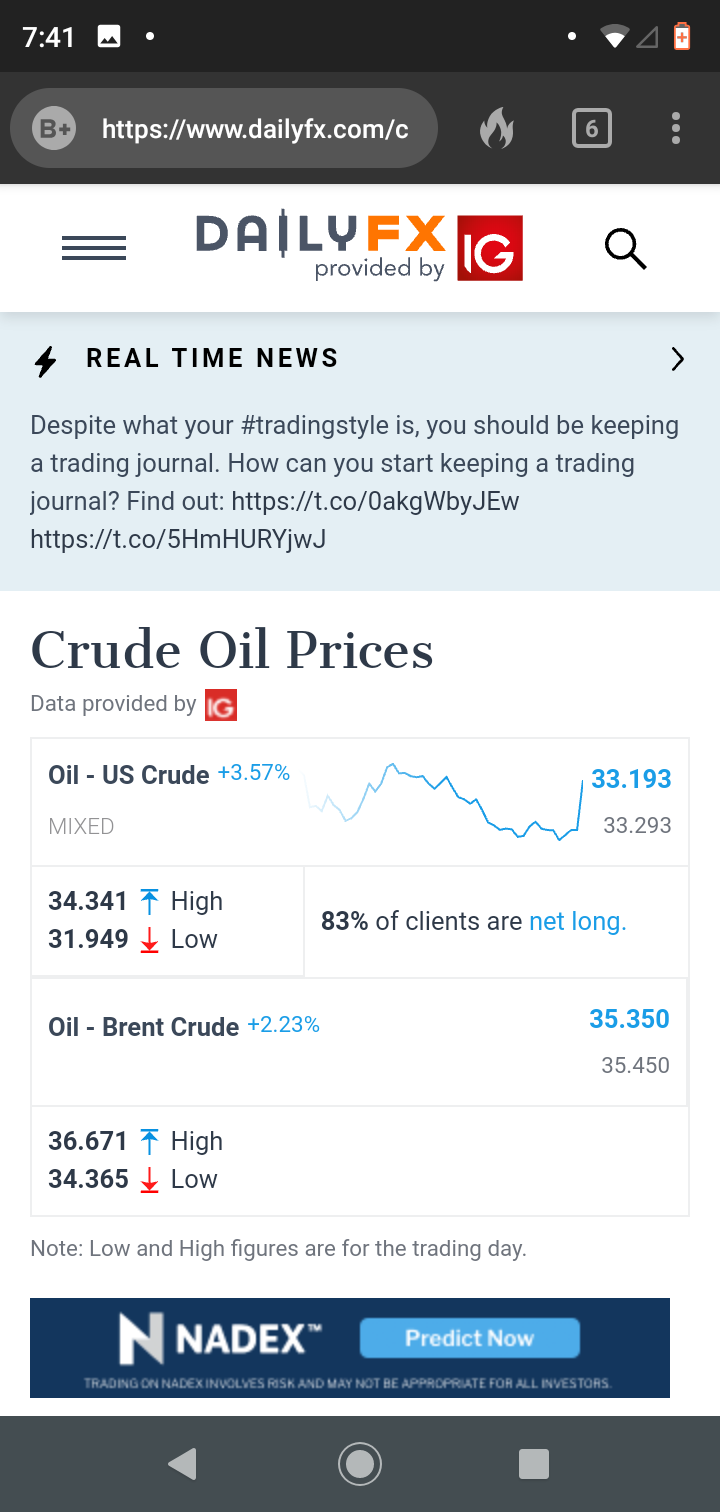Click the DailyFX logo
720x1512 pixels.
[320, 245]
